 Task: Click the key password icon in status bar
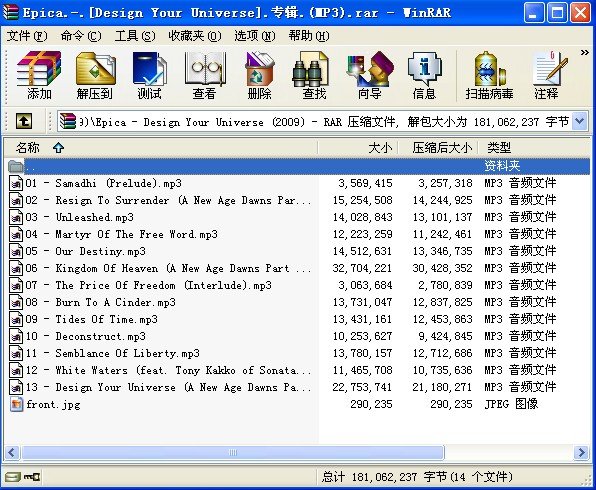tap(32, 477)
